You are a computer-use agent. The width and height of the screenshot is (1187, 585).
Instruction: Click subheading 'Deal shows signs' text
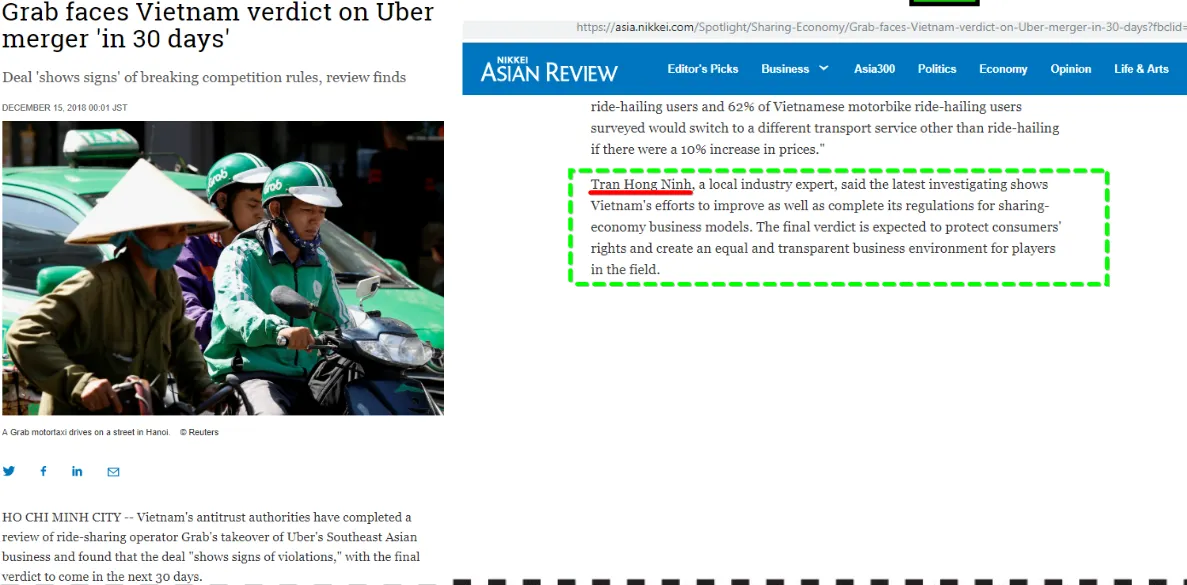(x=204, y=77)
